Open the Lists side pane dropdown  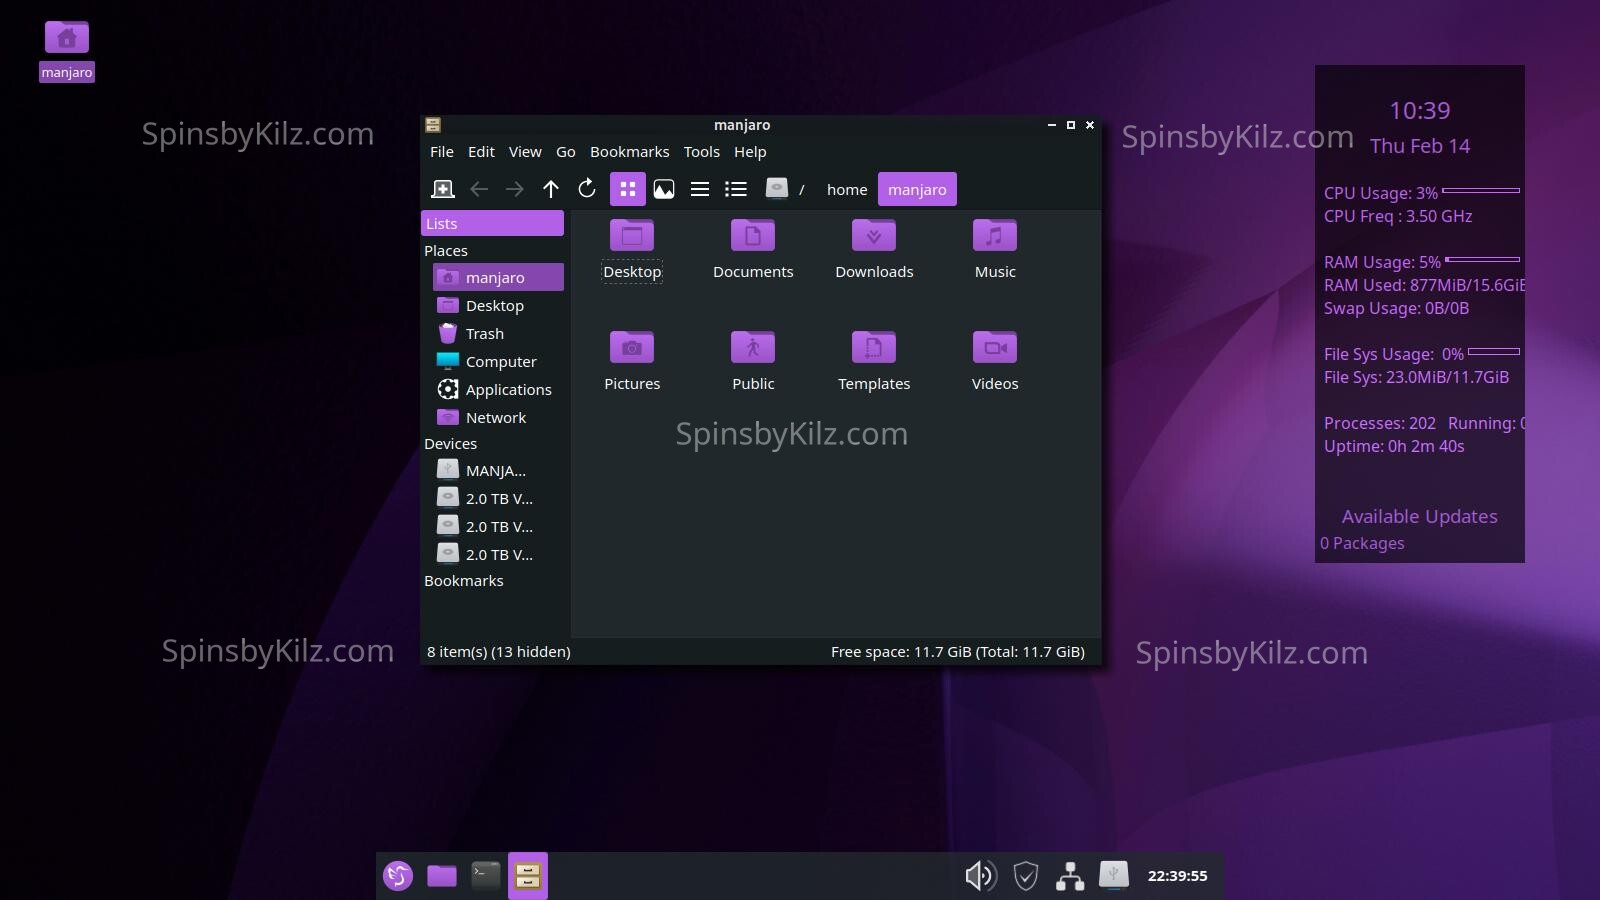pyautogui.click(x=492, y=224)
